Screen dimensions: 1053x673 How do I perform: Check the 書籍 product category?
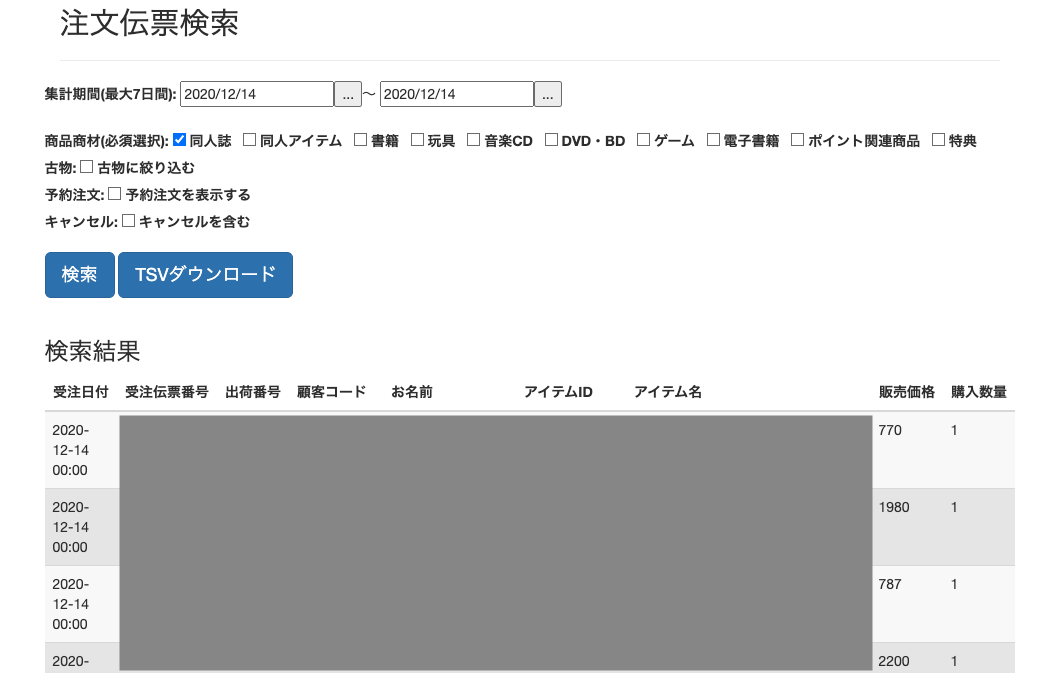tap(359, 139)
